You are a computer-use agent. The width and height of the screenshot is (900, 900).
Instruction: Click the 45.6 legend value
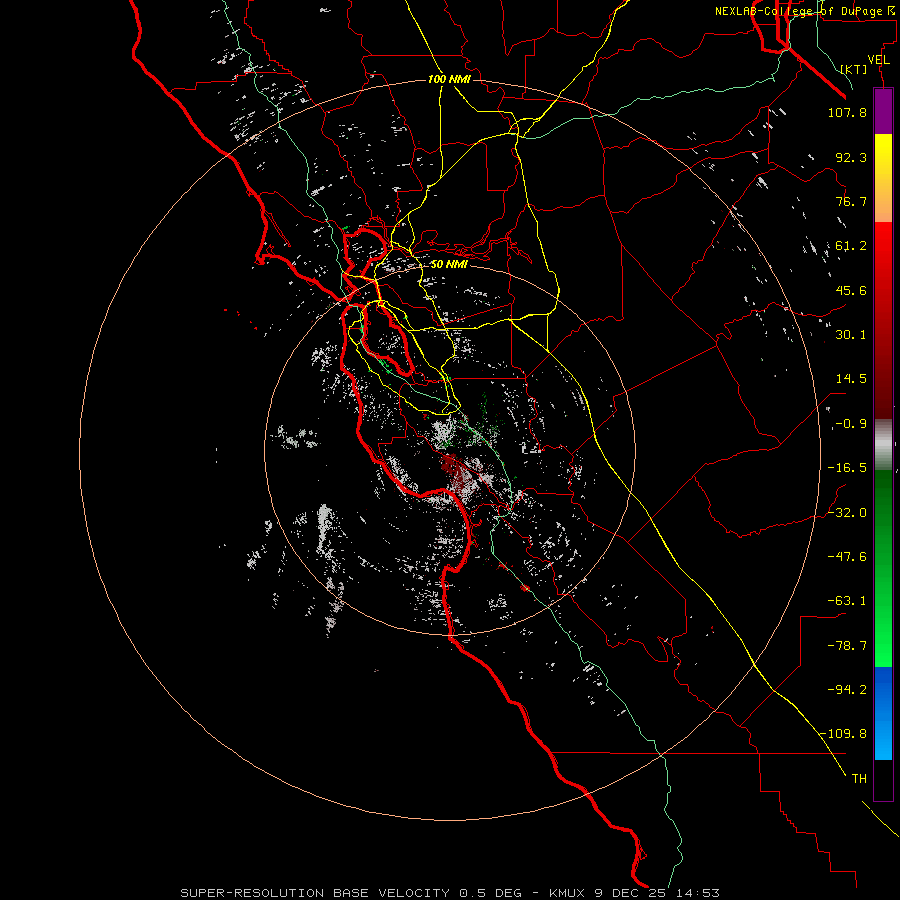pyautogui.click(x=851, y=290)
